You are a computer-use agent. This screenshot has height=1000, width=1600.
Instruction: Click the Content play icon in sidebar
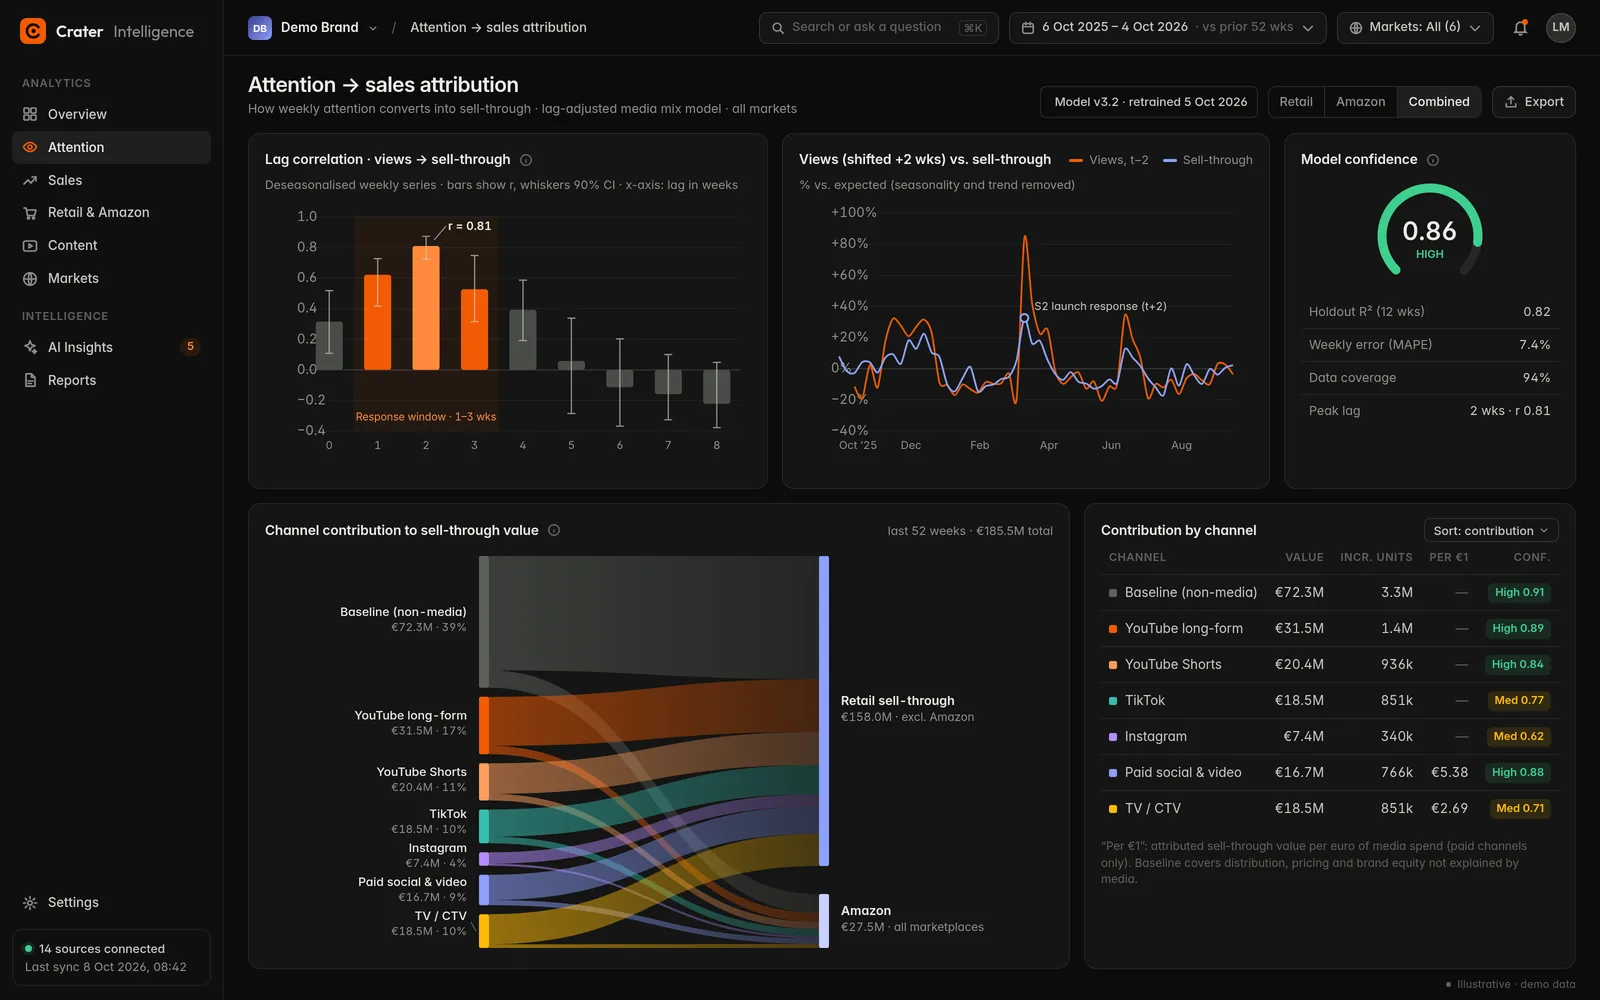coord(30,246)
